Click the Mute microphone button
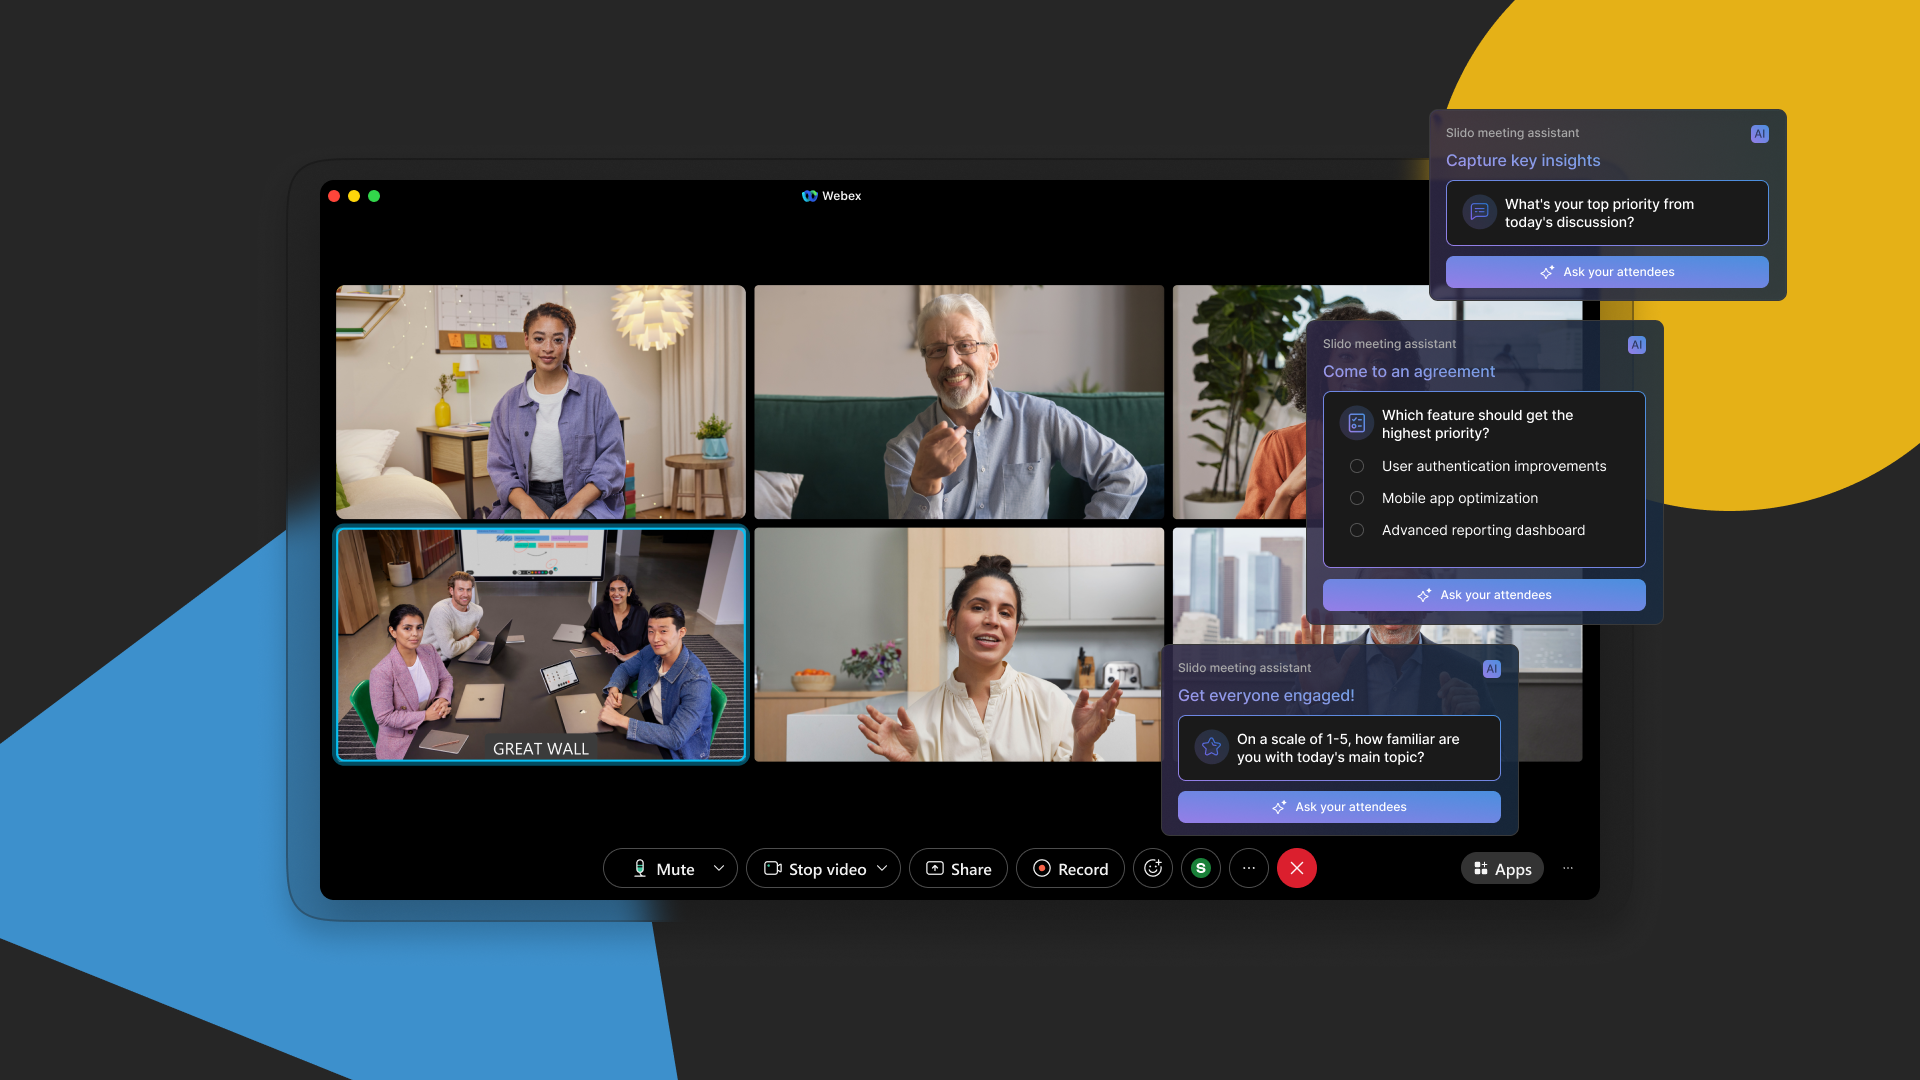1920x1080 pixels. click(x=660, y=869)
